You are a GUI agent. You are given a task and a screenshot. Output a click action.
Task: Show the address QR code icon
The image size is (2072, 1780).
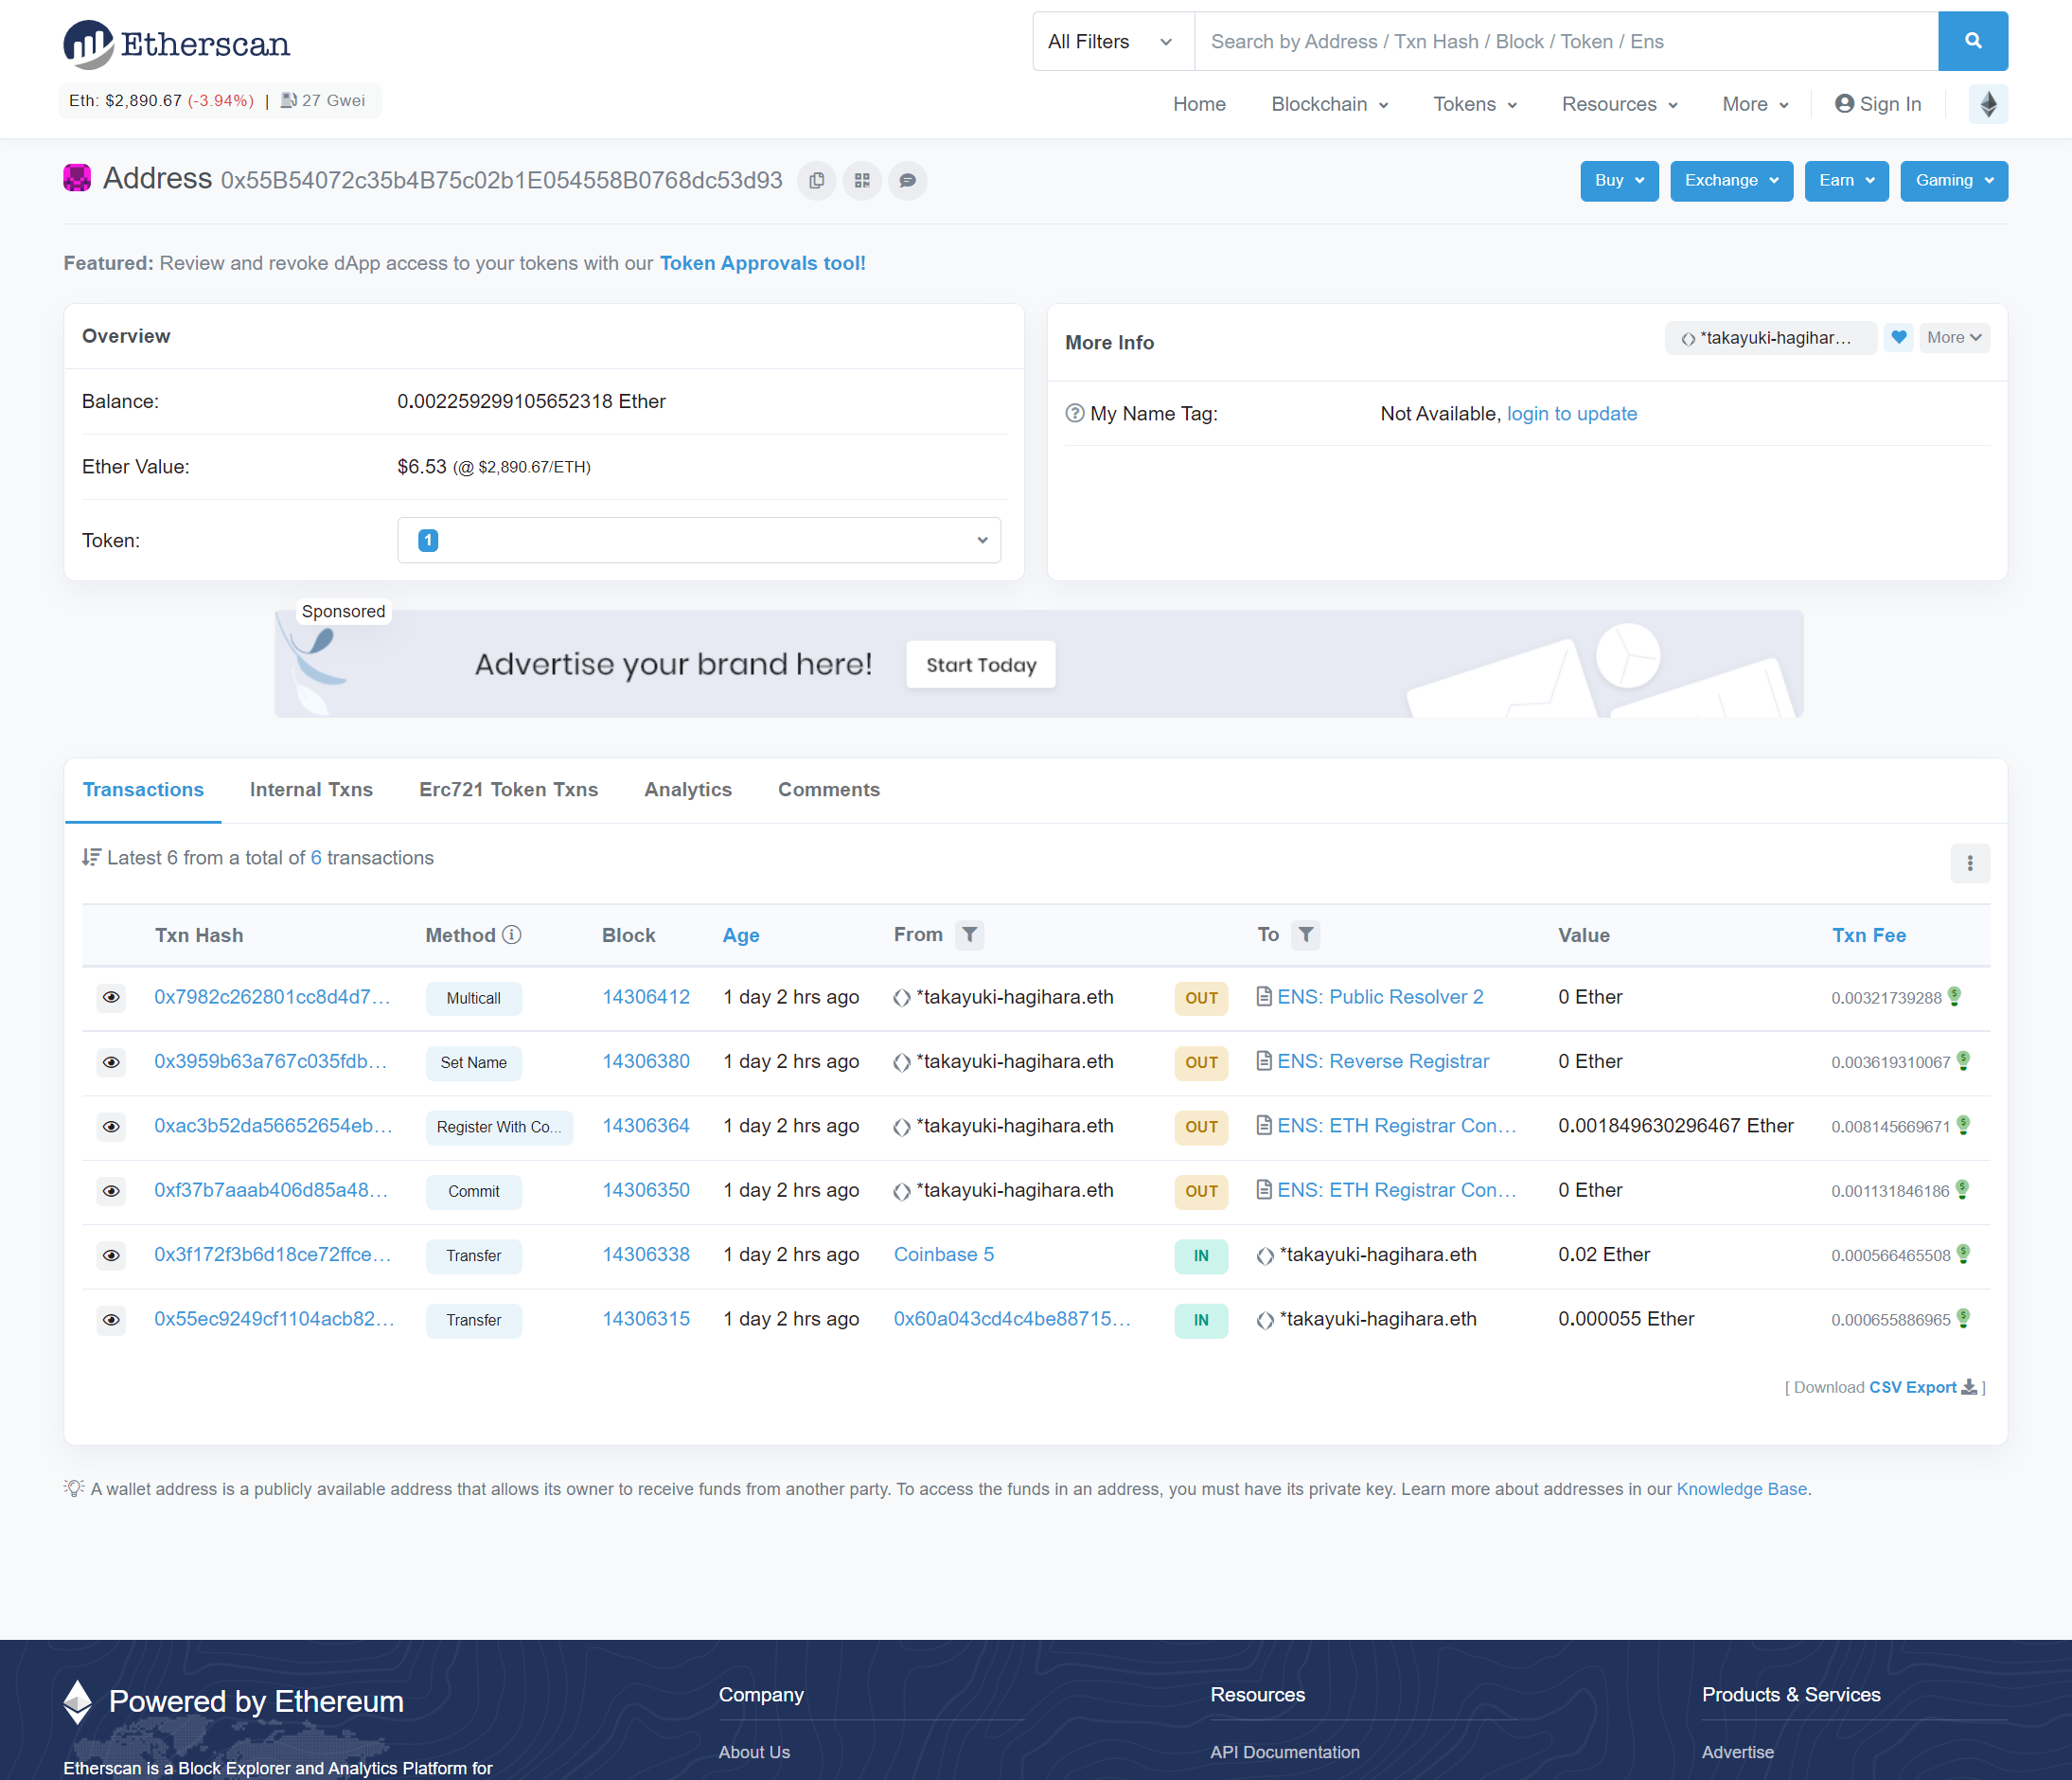click(862, 181)
